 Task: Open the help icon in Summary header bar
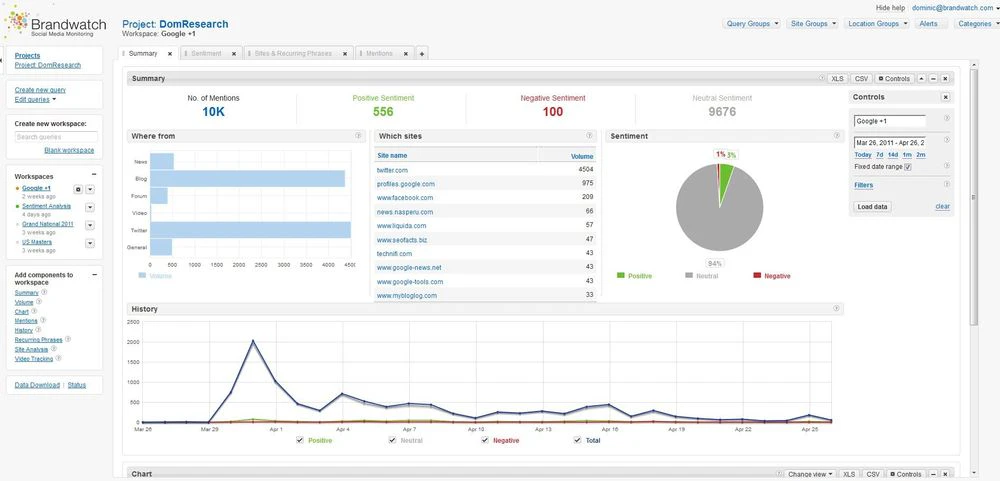(x=822, y=78)
